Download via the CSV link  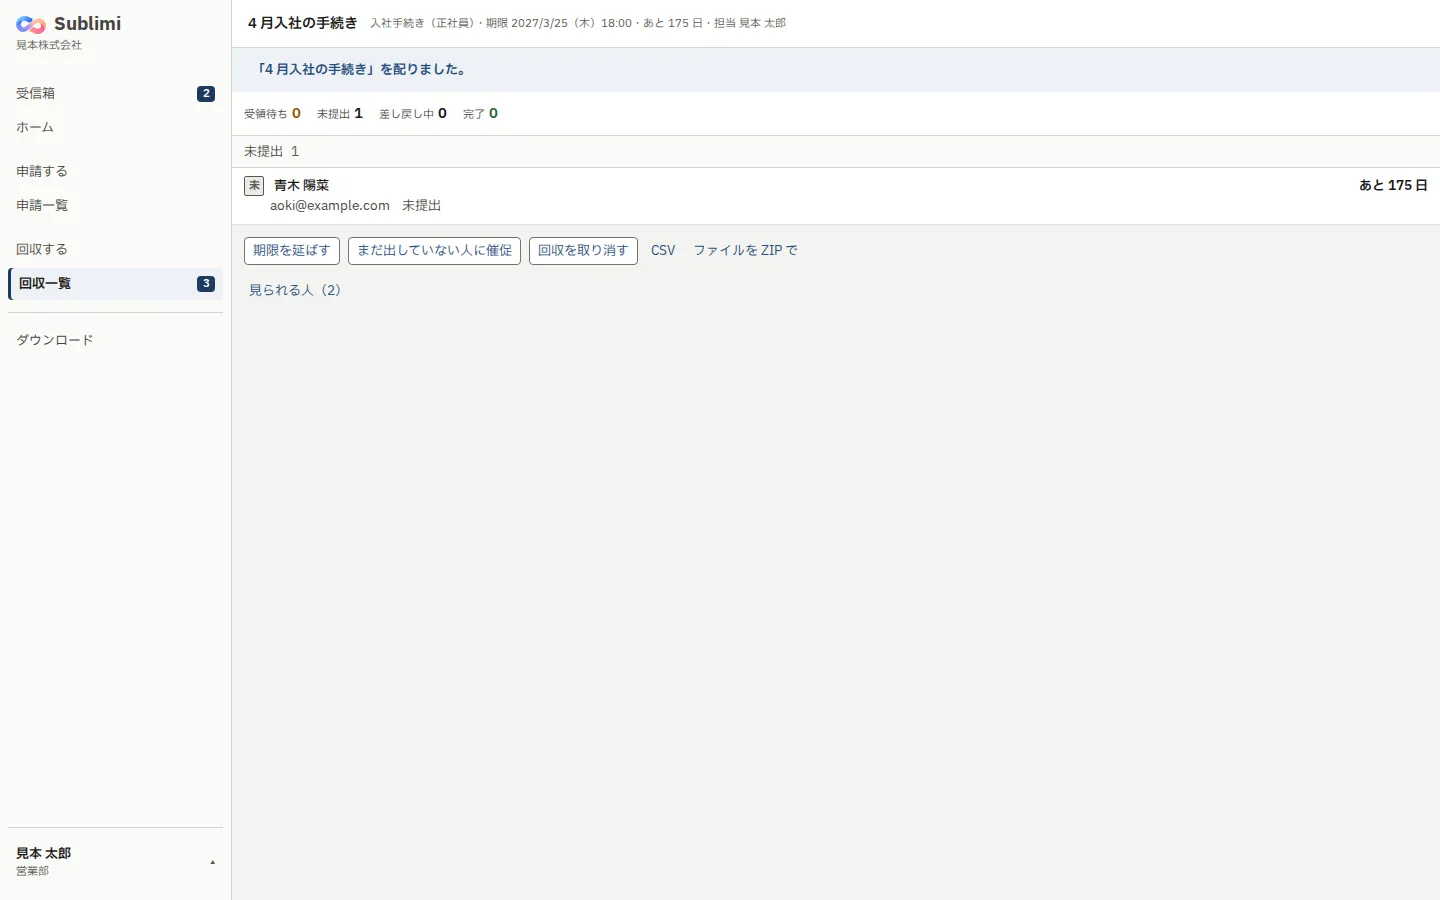[x=663, y=251]
